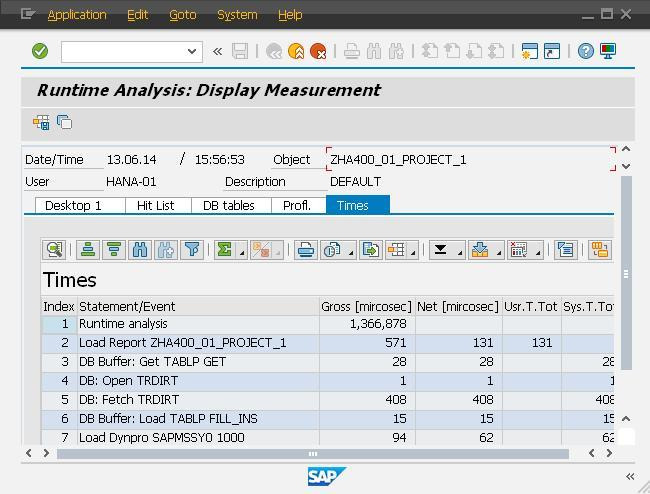The width and height of the screenshot is (650, 494).
Task: Expand the dropdown arrow beside the tray icon
Action: pyautogui.click(x=499, y=252)
